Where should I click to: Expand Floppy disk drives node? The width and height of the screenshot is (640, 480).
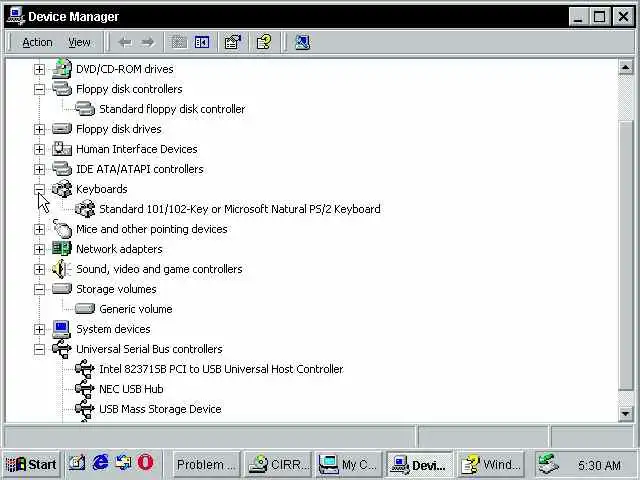[x=39, y=129]
